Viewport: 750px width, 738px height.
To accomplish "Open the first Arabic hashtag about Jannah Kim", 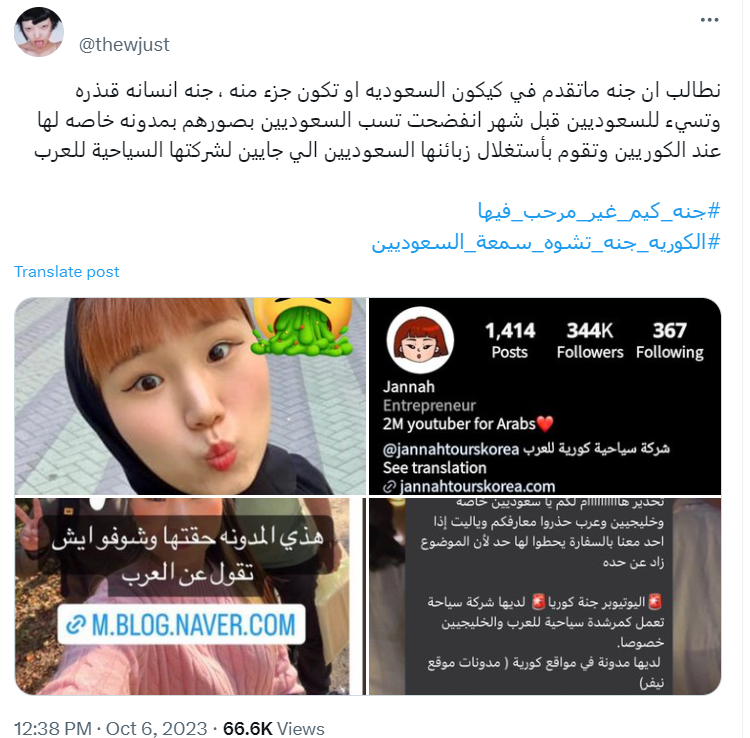I will click(x=599, y=211).
